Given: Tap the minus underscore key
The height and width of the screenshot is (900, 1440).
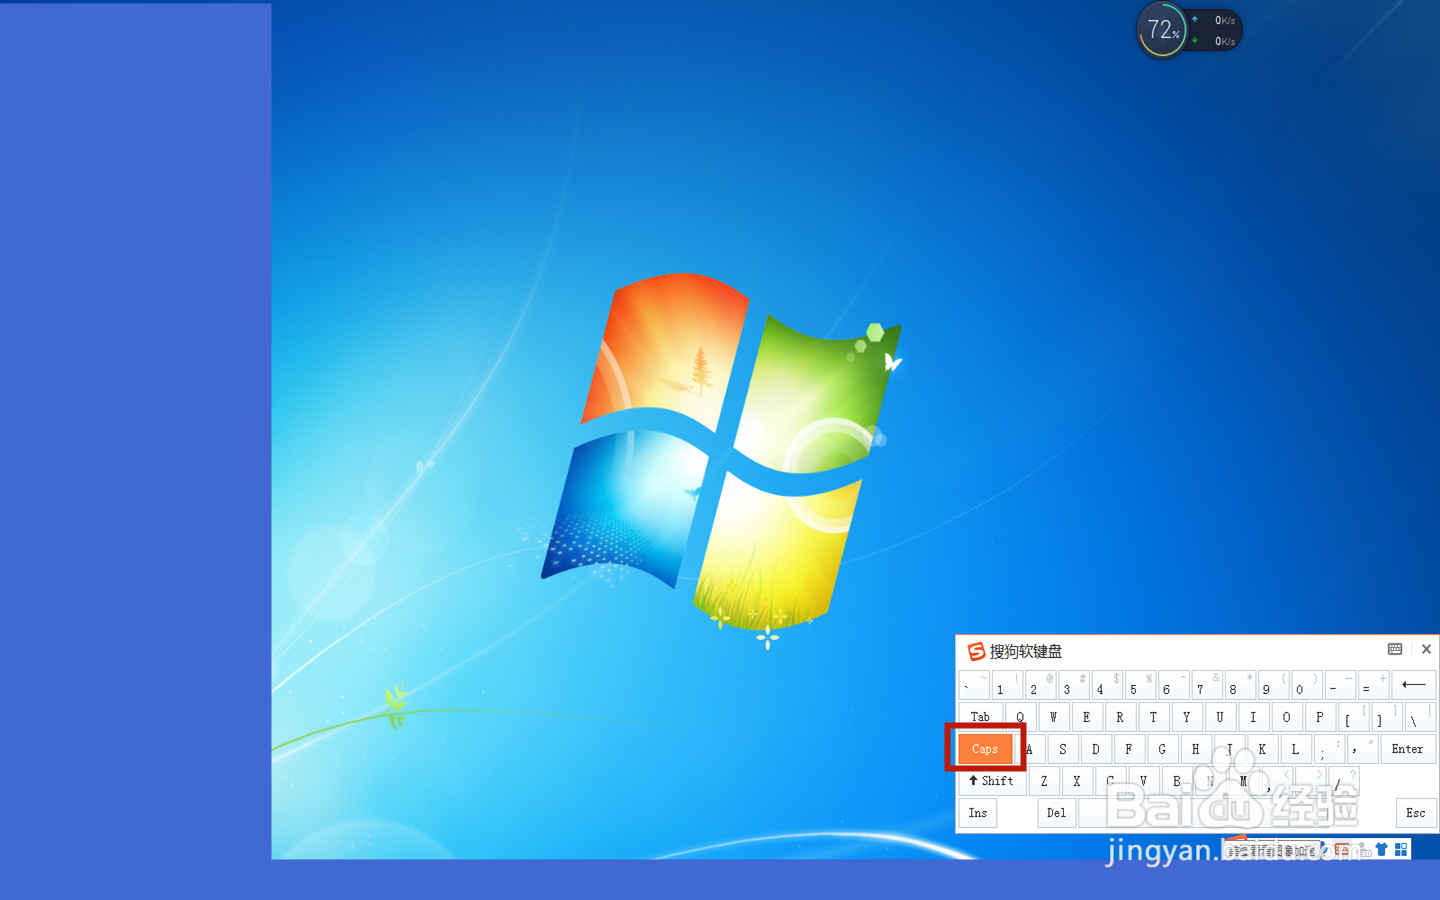Looking at the screenshot, I should tap(1340, 685).
